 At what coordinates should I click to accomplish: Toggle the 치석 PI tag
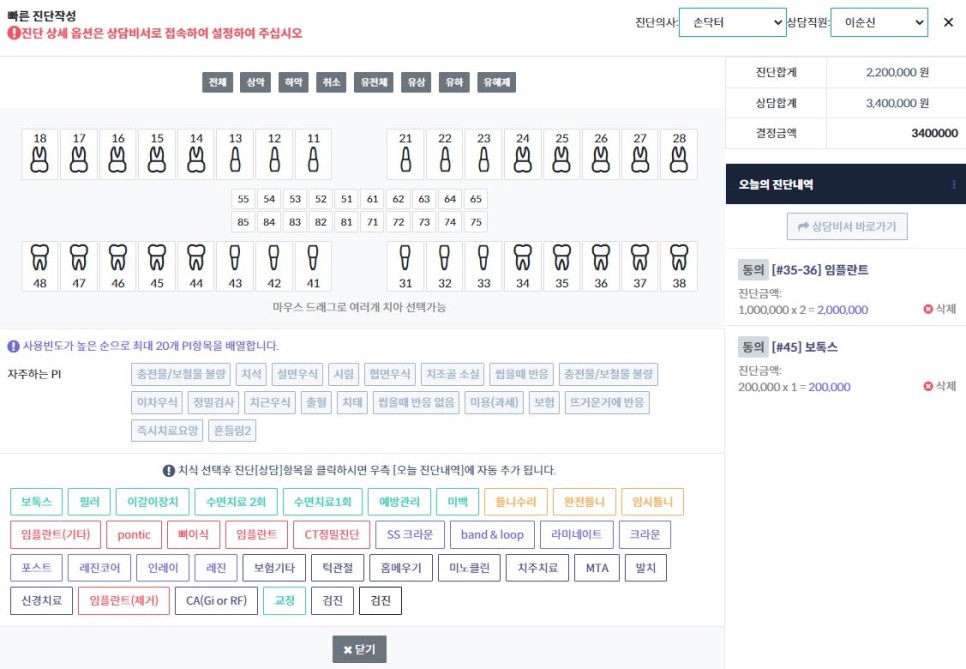[x=251, y=375]
